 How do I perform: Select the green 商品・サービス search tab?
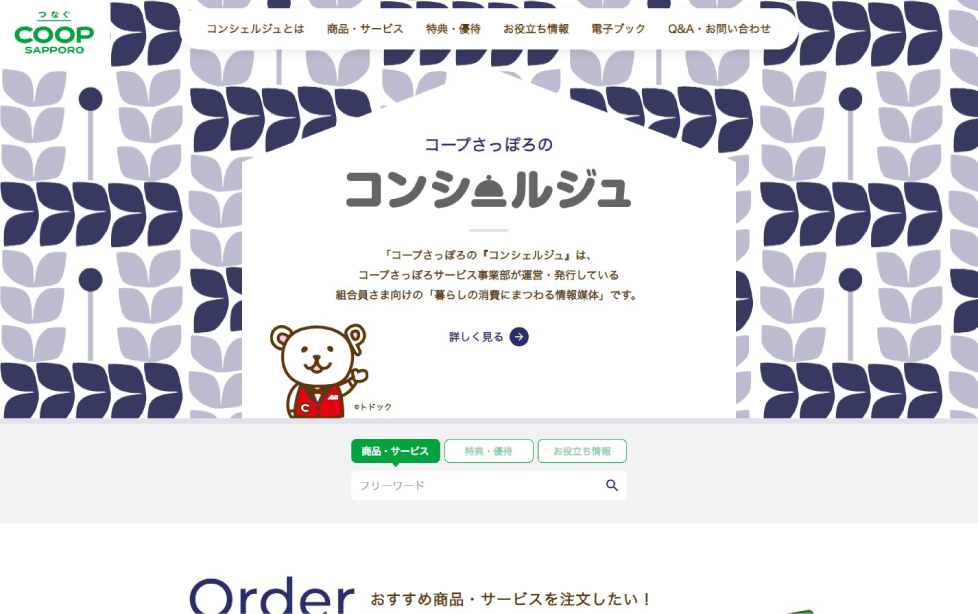395,451
